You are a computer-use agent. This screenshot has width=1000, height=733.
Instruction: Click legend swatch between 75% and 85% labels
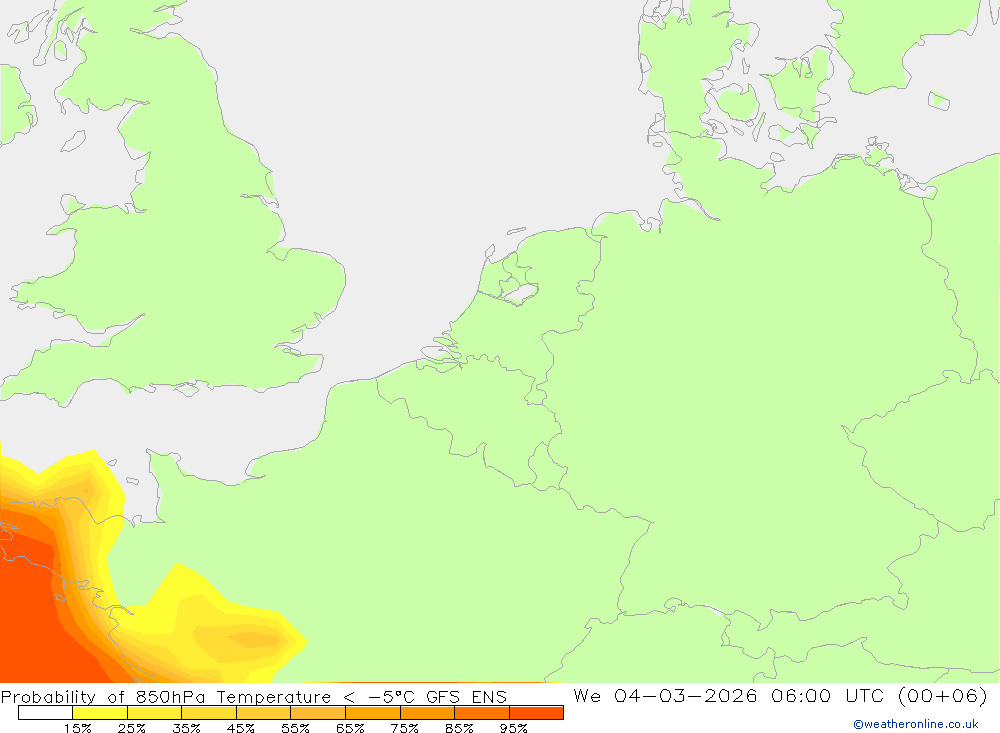pyautogui.click(x=427, y=713)
